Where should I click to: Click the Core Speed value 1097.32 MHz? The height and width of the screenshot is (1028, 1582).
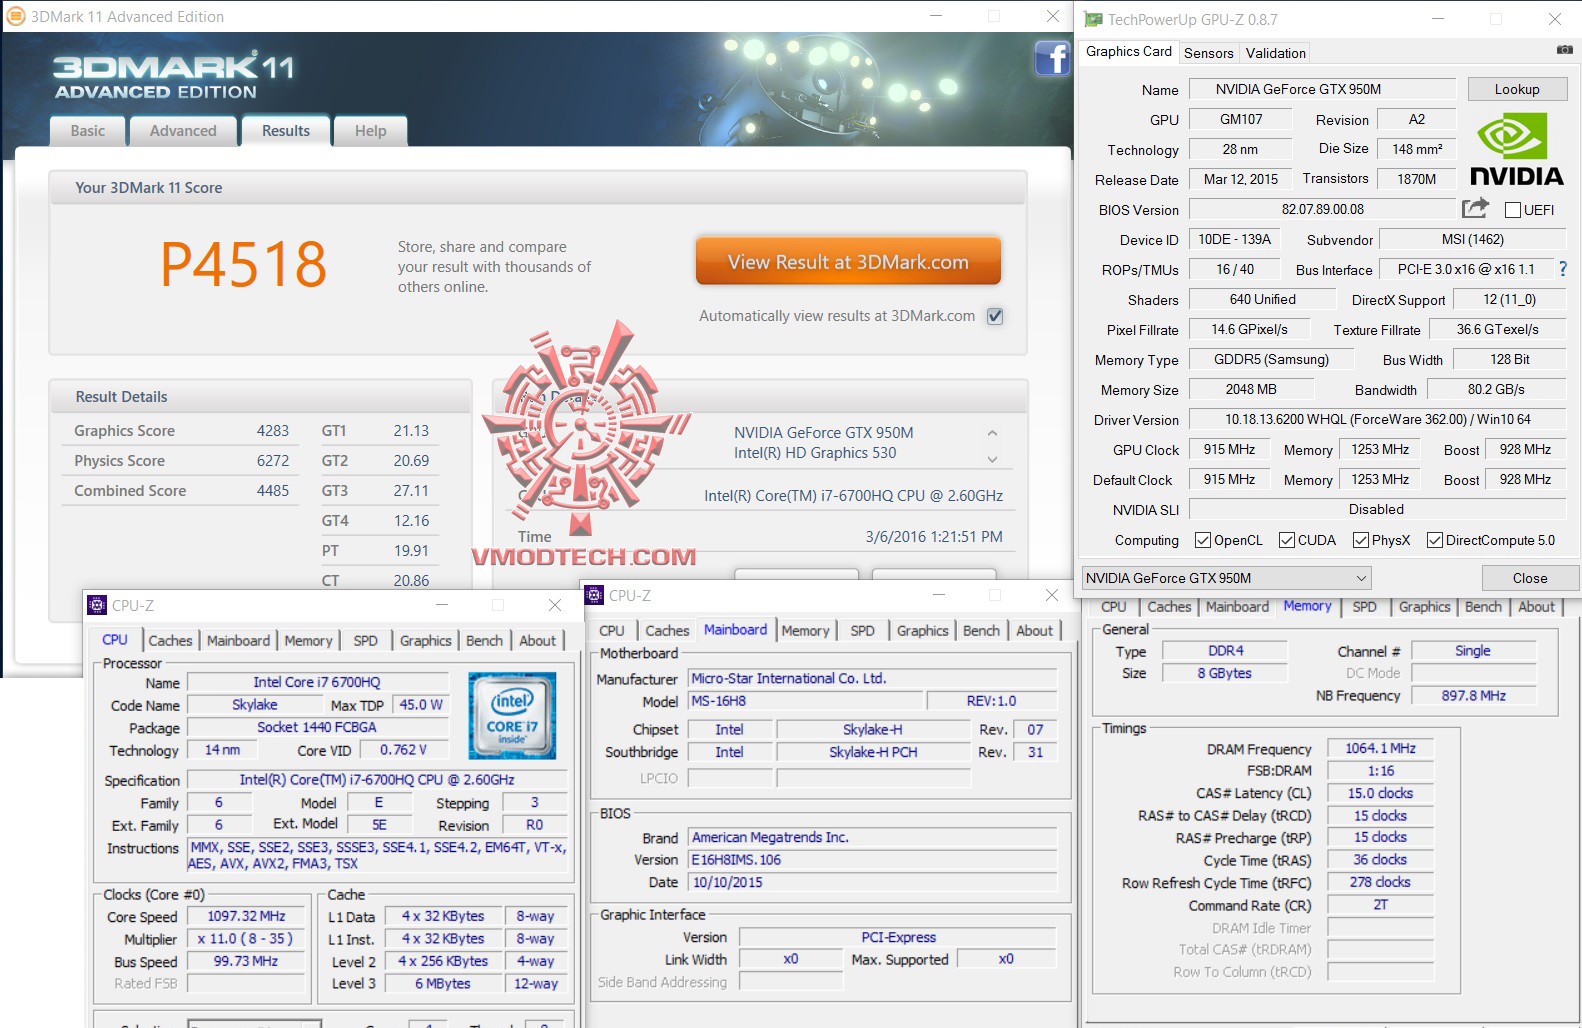(x=246, y=916)
